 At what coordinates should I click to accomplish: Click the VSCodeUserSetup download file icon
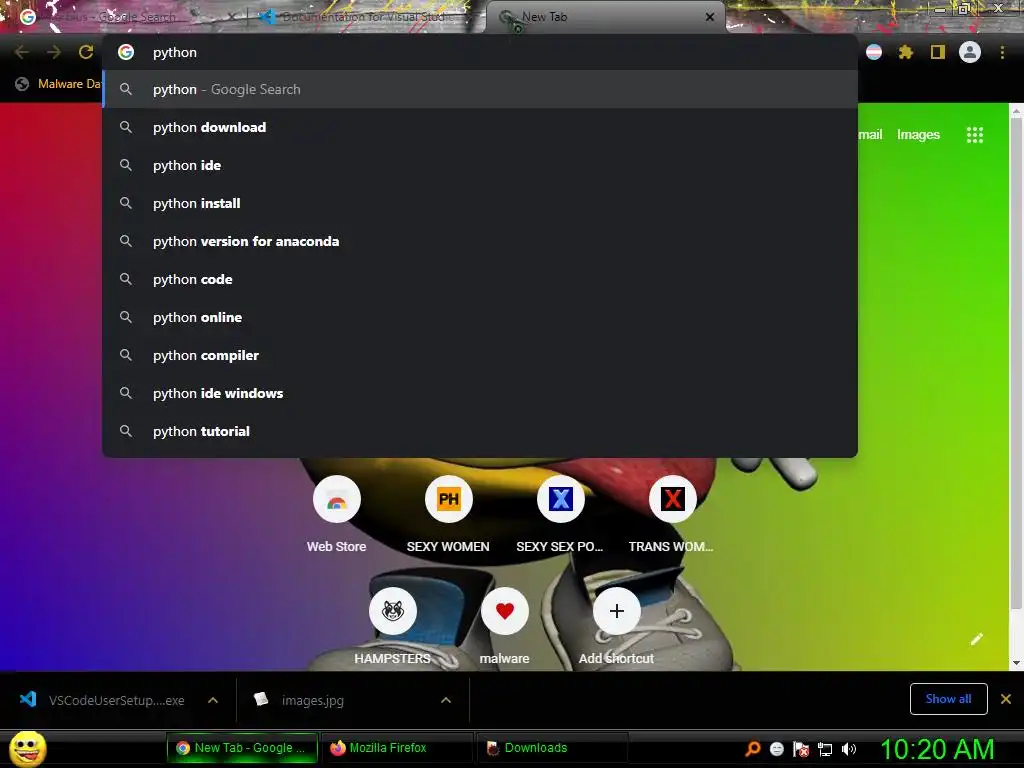coord(28,699)
